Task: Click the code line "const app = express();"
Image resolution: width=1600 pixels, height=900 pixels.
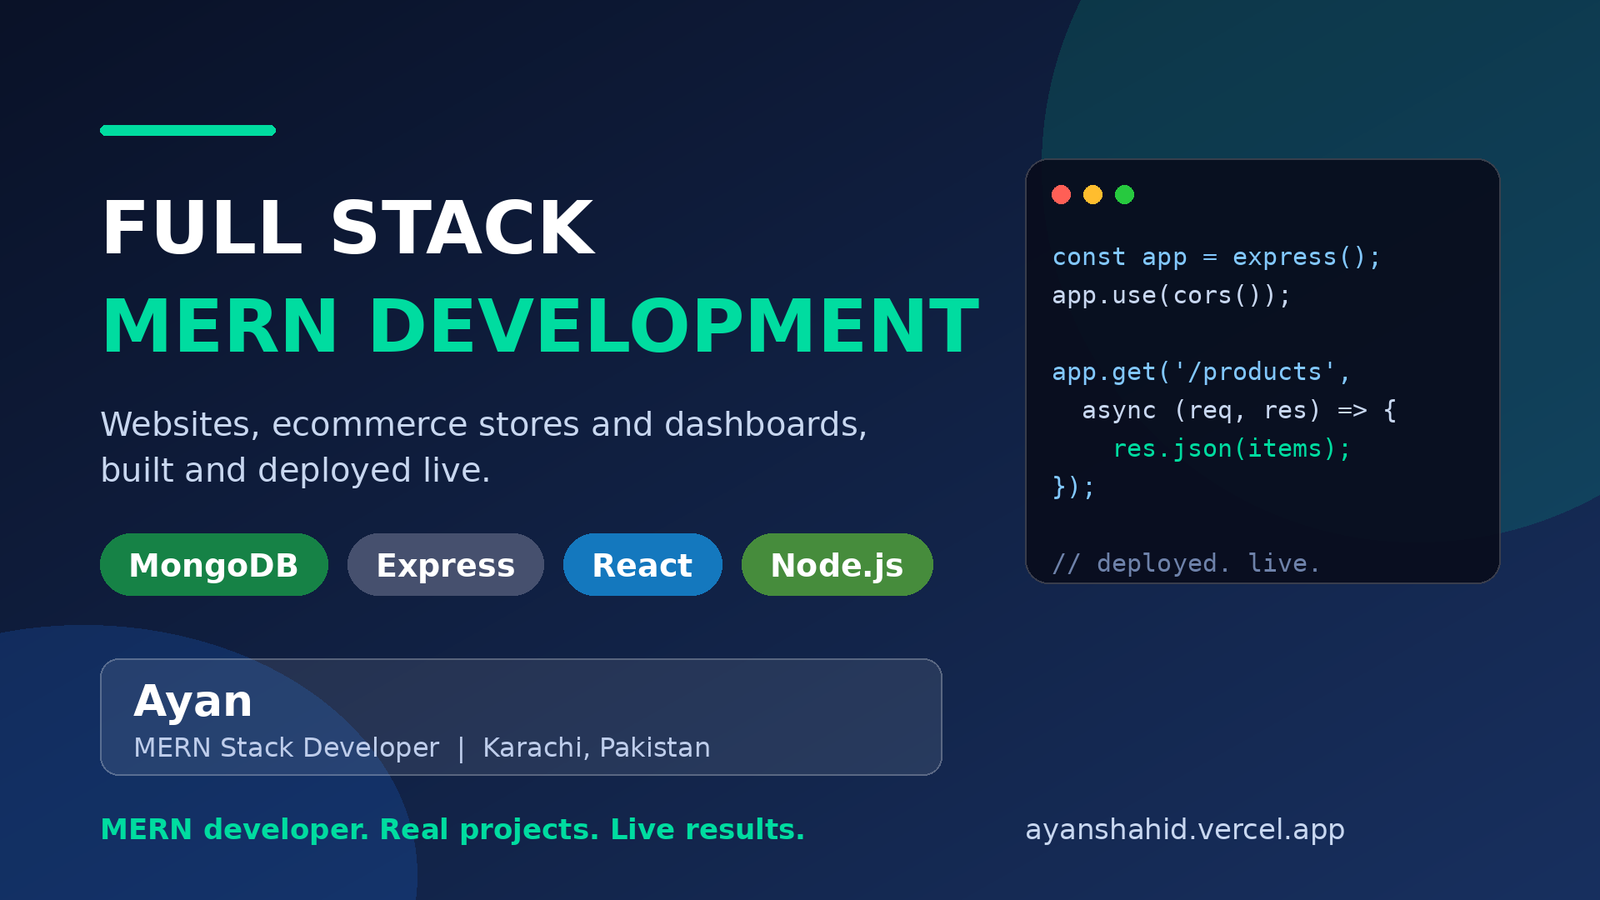Action: pyautogui.click(x=1216, y=257)
